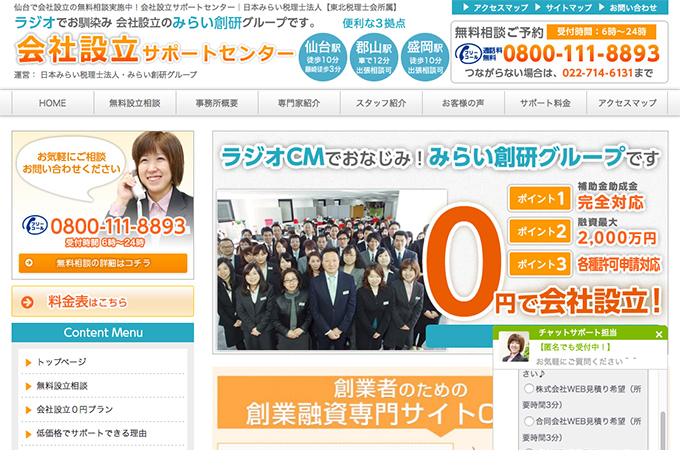Click sidebar free-call icon beside 0800 number
This screenshot has height=450, width=680.
[x=34, y=225]
